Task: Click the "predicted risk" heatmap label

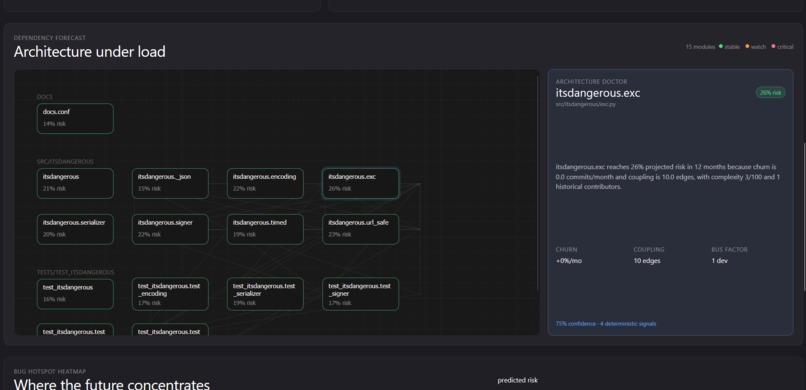Action: (518, 380)
